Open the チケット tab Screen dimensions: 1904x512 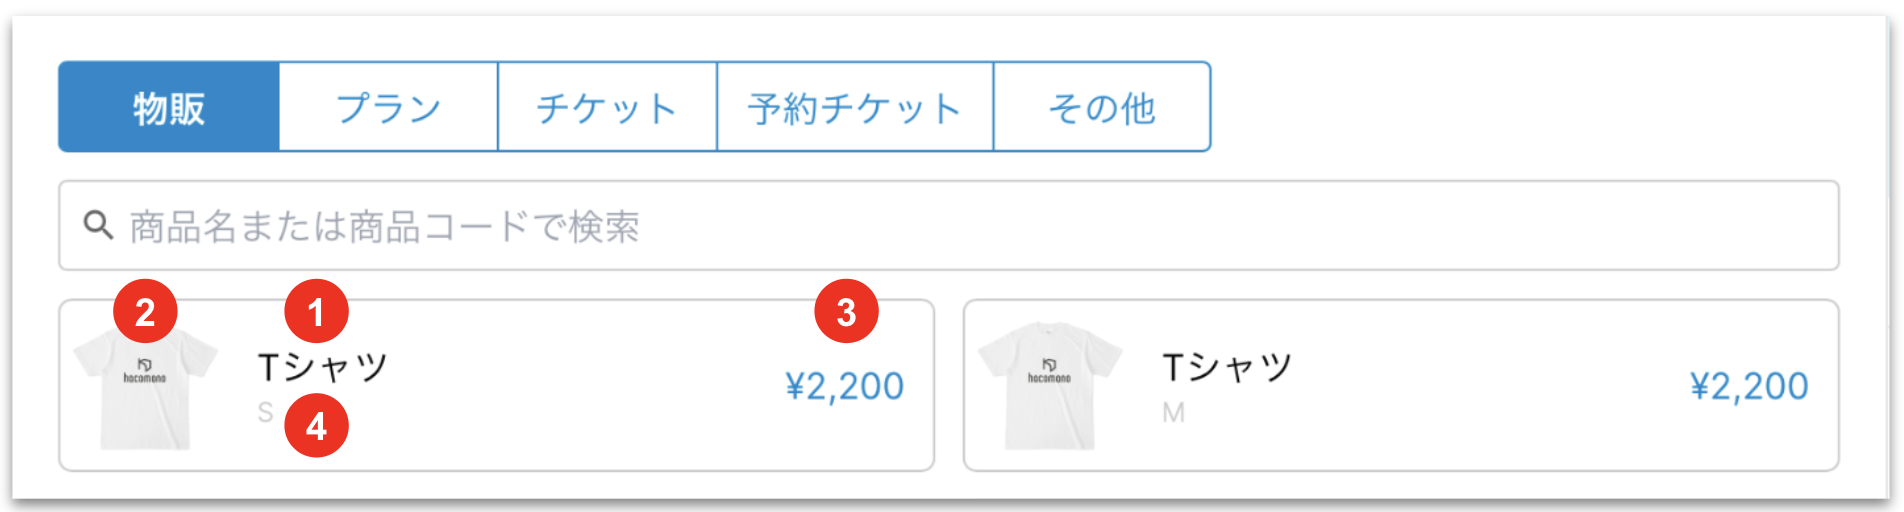(607, 107)
